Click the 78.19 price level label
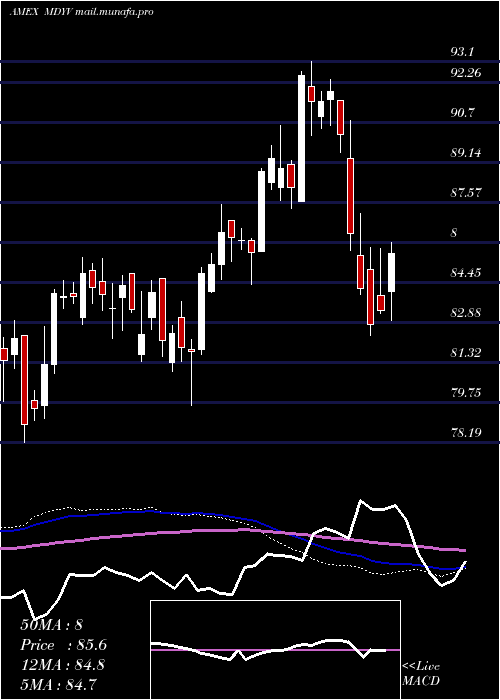The width and height of the screenshot is (500, 700). (466, 432)
